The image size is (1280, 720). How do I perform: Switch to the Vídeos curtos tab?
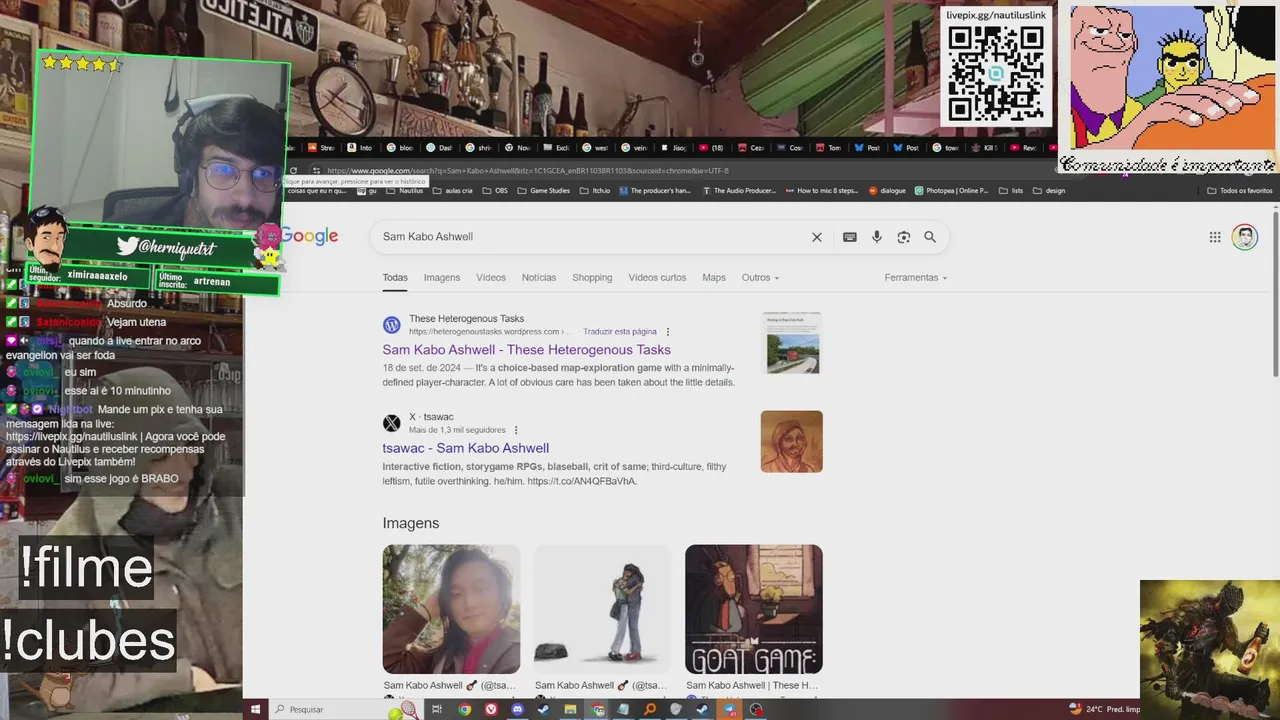[657, 278]
